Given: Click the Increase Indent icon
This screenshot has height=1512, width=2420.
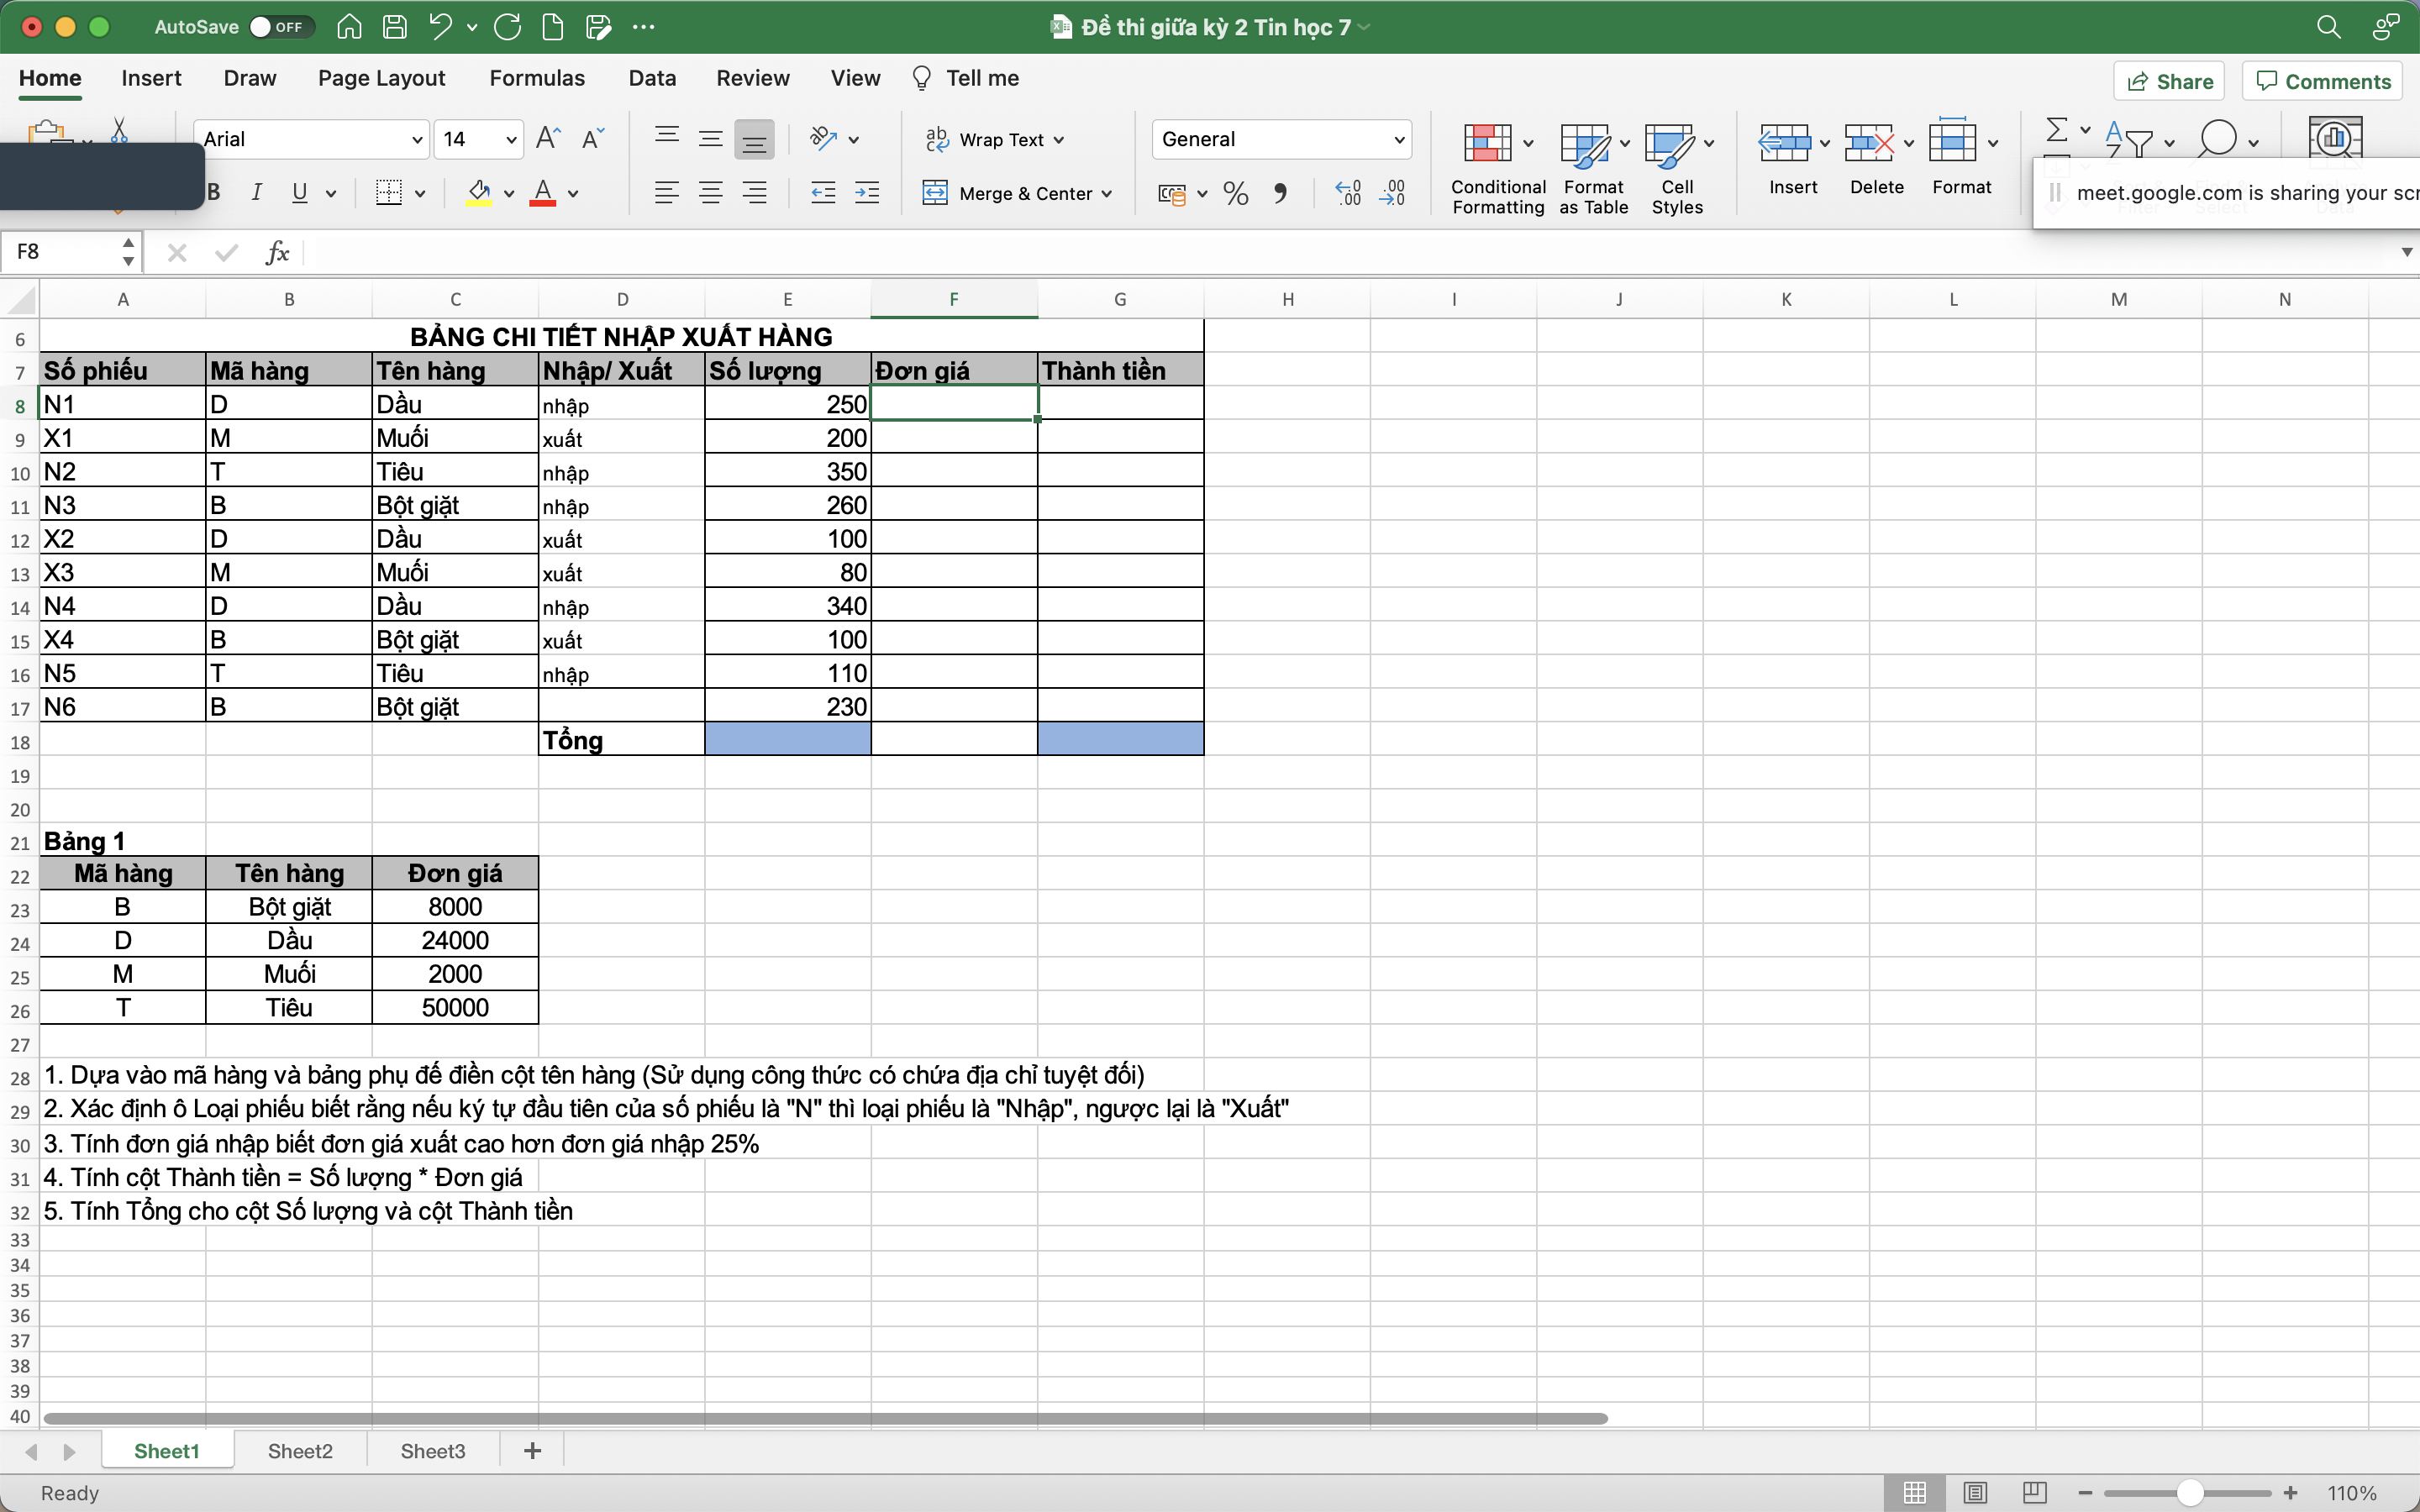Looking at the screenshot, I should (x=867, y=193).
